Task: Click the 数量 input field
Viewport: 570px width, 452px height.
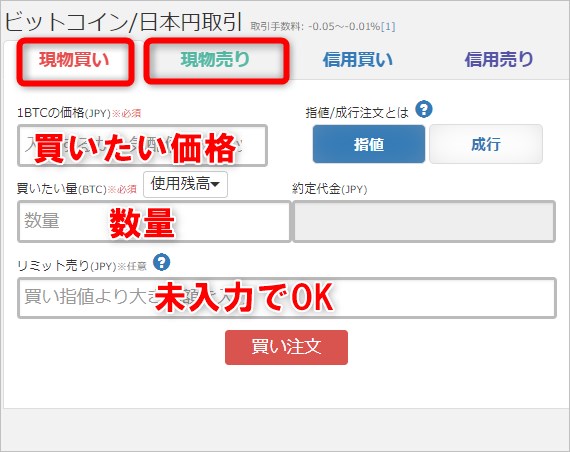Action: pos(154,221)
